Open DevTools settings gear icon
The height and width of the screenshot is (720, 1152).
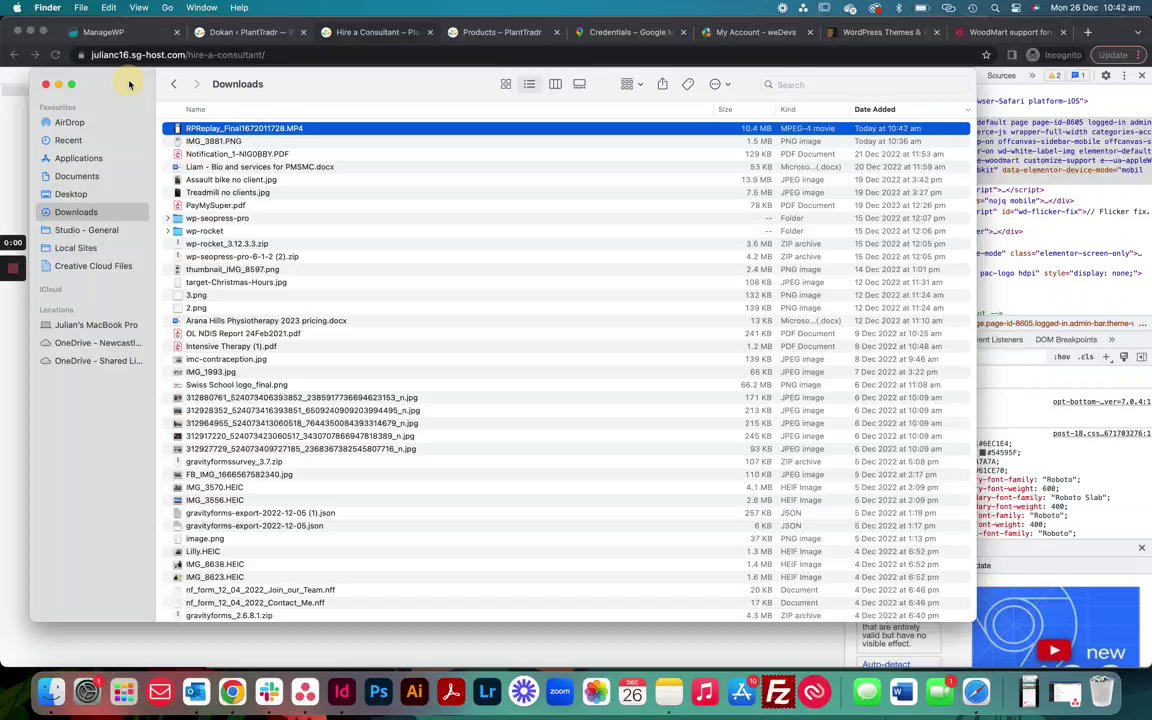[x=1106, y=76]
